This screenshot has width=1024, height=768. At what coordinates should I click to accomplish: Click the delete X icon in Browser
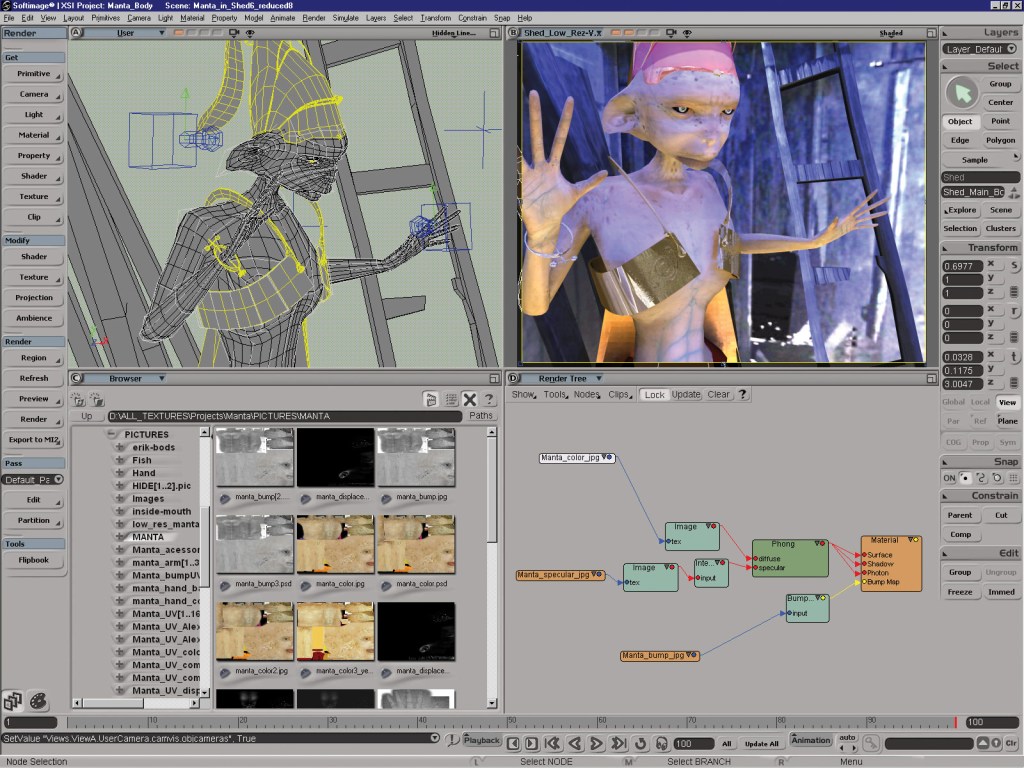pyautogui.click(x=469, y=400)
